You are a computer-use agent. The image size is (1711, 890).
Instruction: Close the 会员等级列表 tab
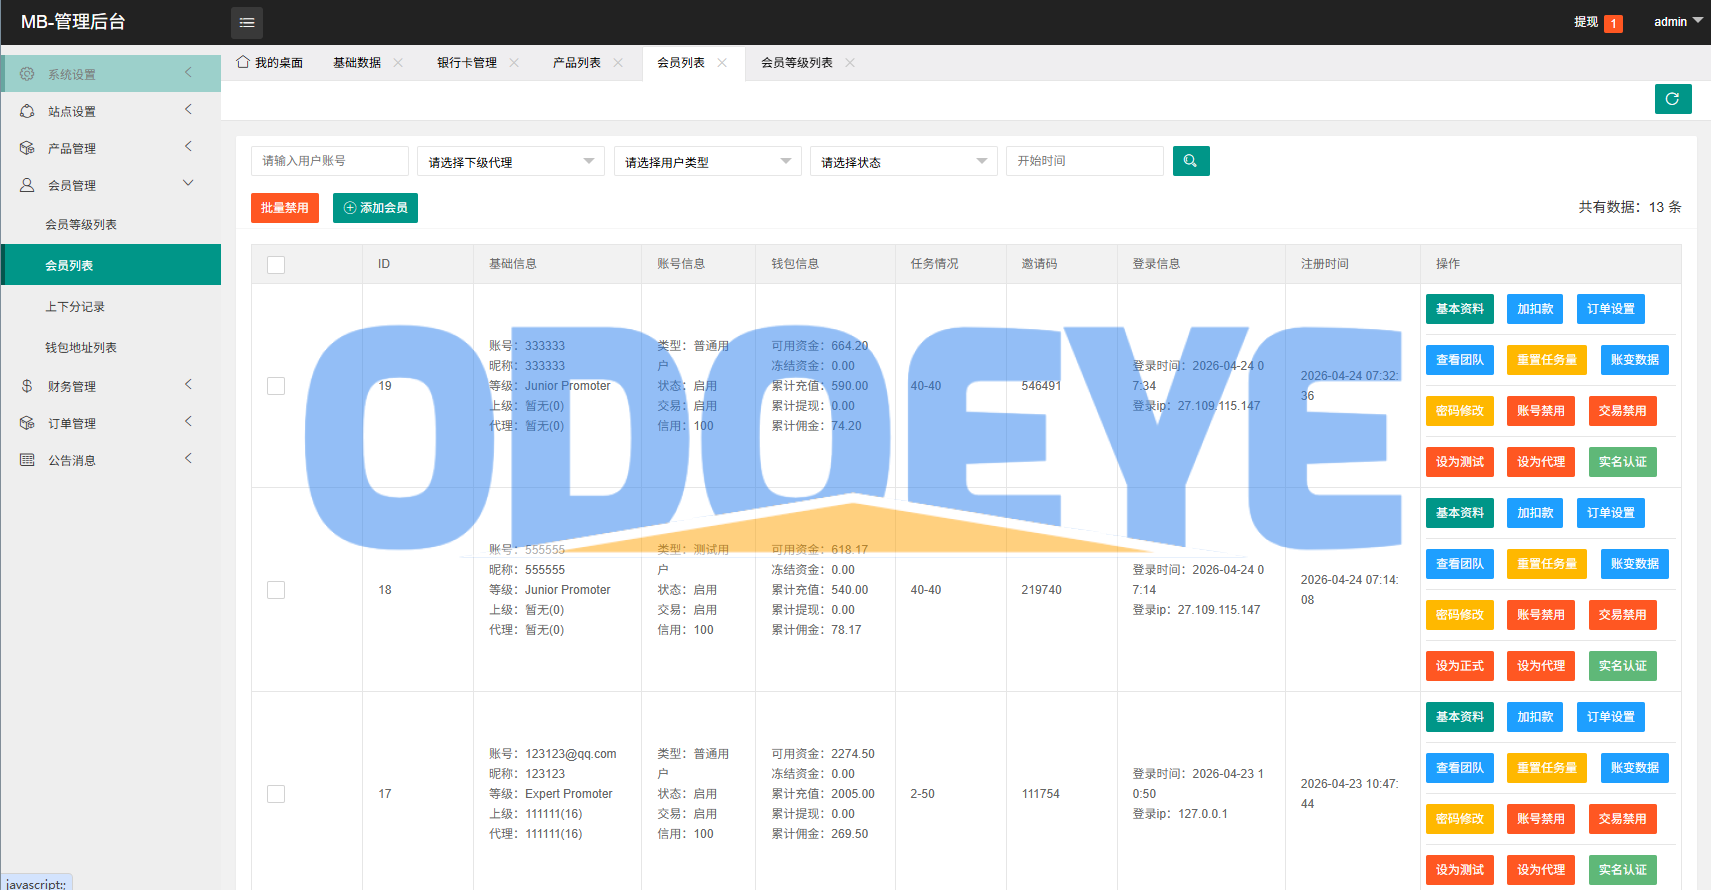tap(850, 62)
